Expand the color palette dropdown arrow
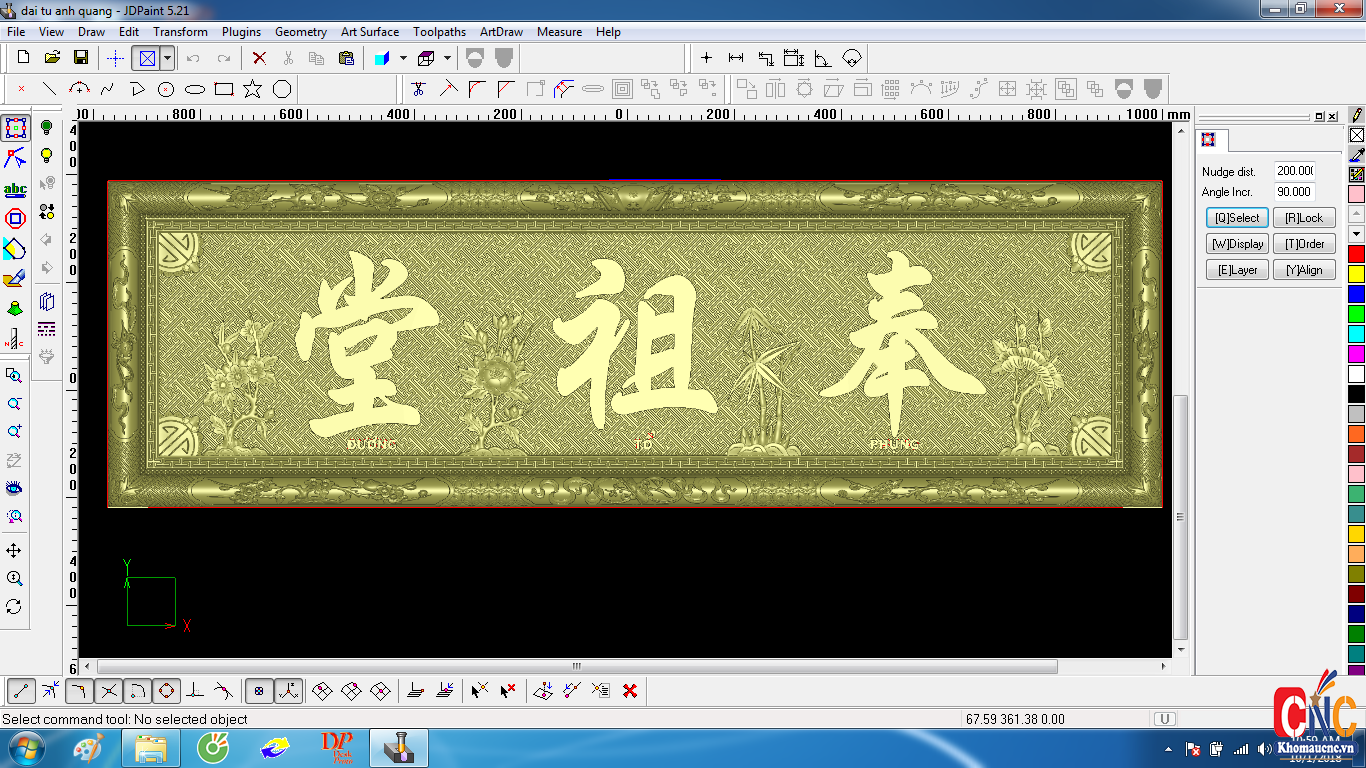 (1357, 234)
